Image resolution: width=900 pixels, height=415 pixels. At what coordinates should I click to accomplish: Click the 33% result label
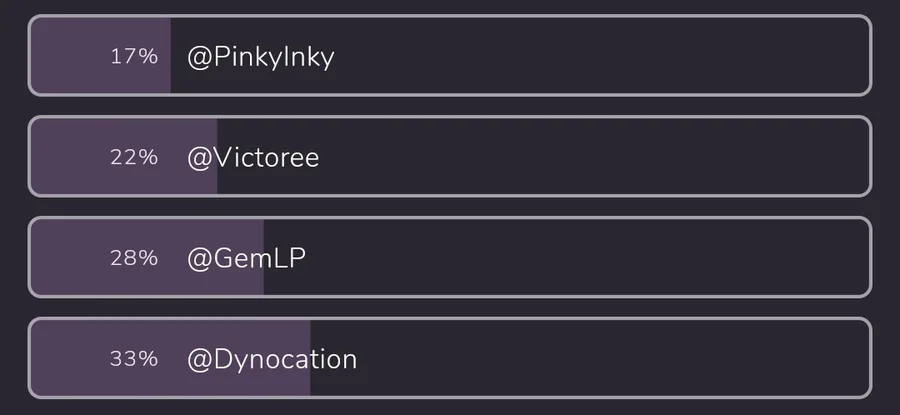point(134,359)
